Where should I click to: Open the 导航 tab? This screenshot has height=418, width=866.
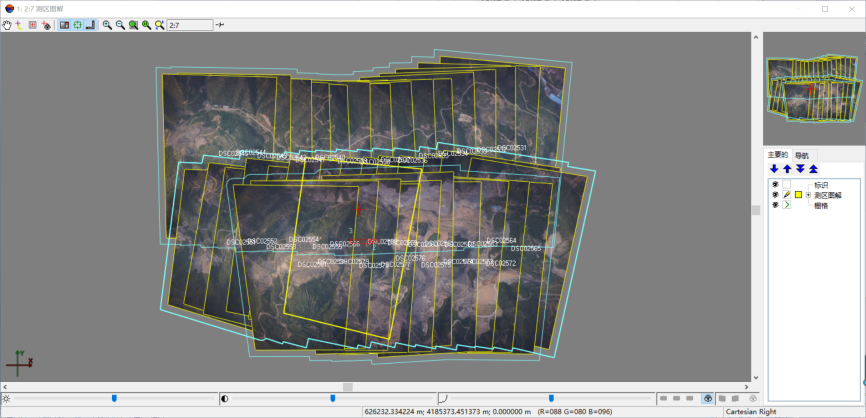(x=802, y=155)
